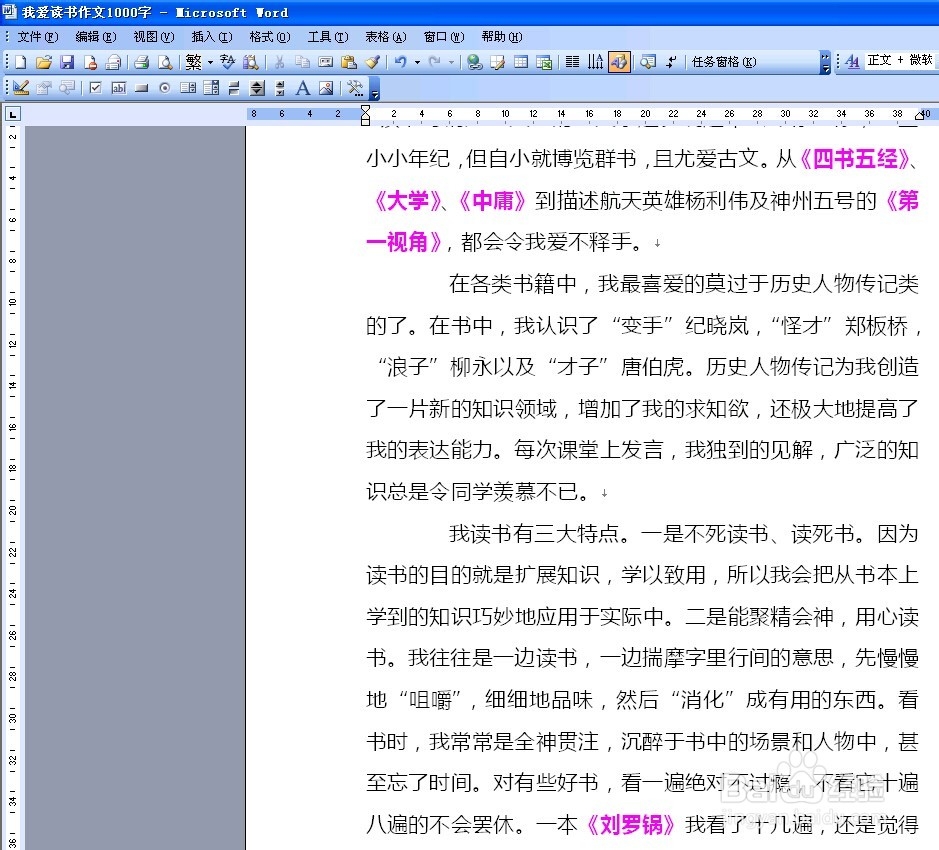Open the 窗口(W) menu
Screen dimensions: 939x850
point(444,37)
